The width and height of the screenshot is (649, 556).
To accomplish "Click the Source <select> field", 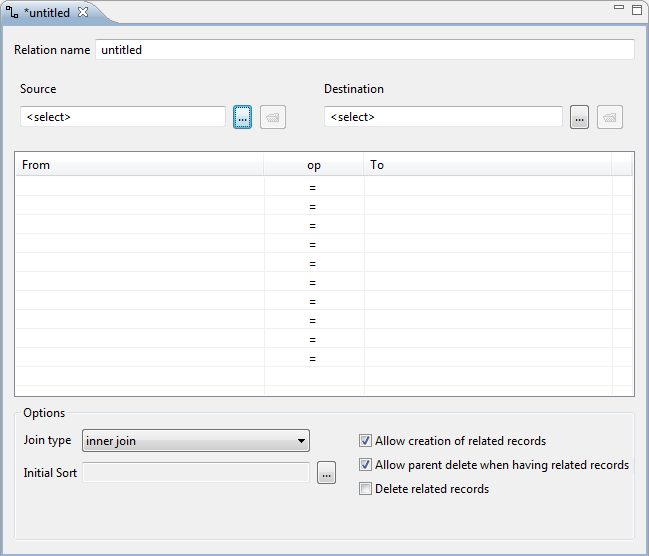I will [123, 117].
